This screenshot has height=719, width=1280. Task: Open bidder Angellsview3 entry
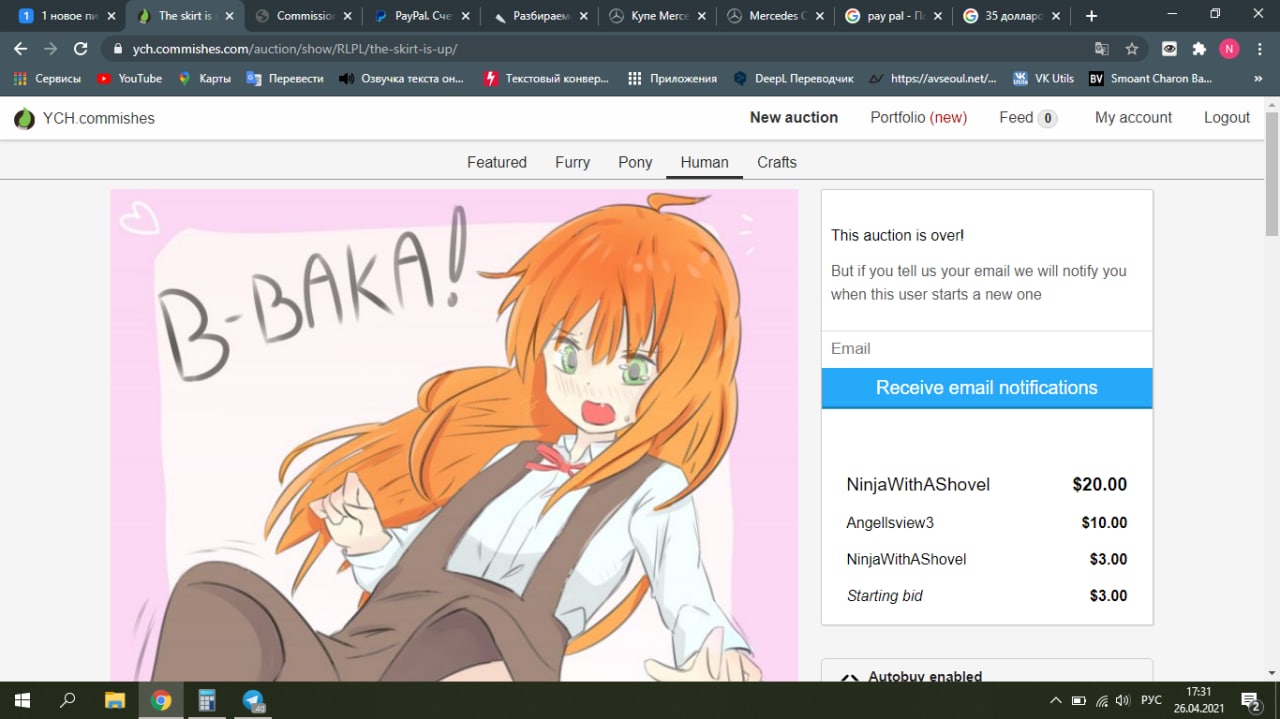890,522
